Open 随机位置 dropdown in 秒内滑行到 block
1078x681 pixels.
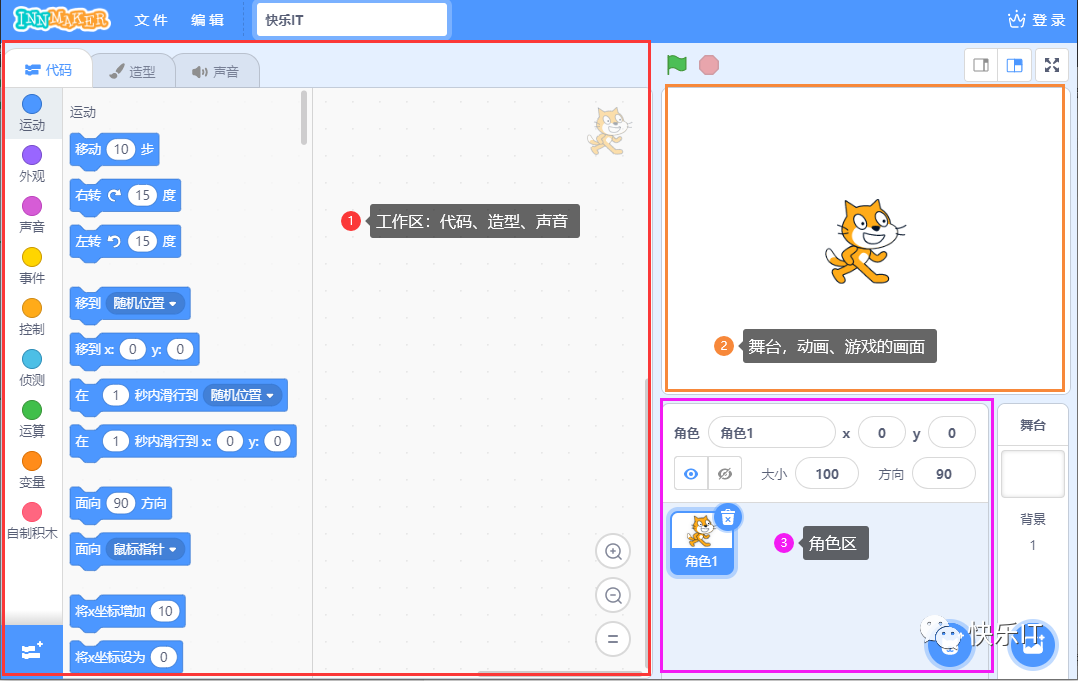[243, 395]
